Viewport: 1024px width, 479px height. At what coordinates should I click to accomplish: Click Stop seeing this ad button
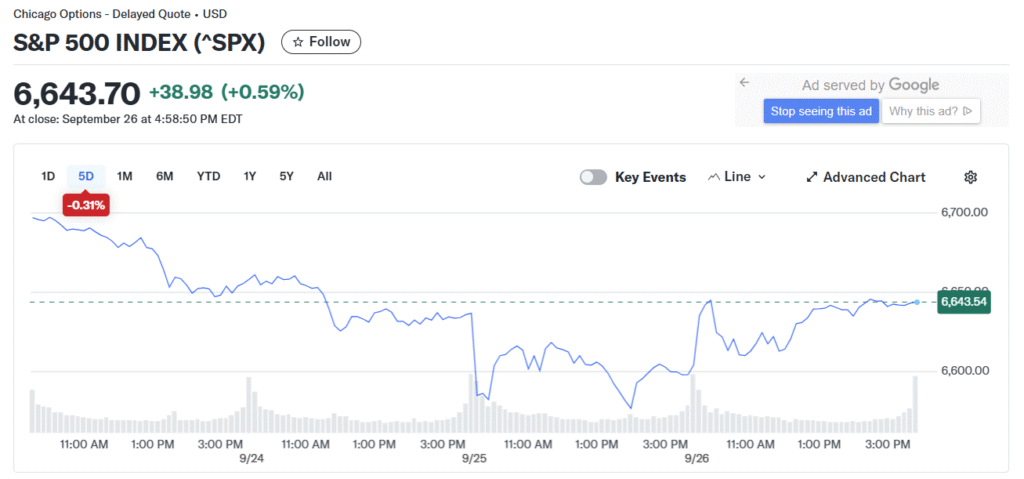tap(821, 111)
